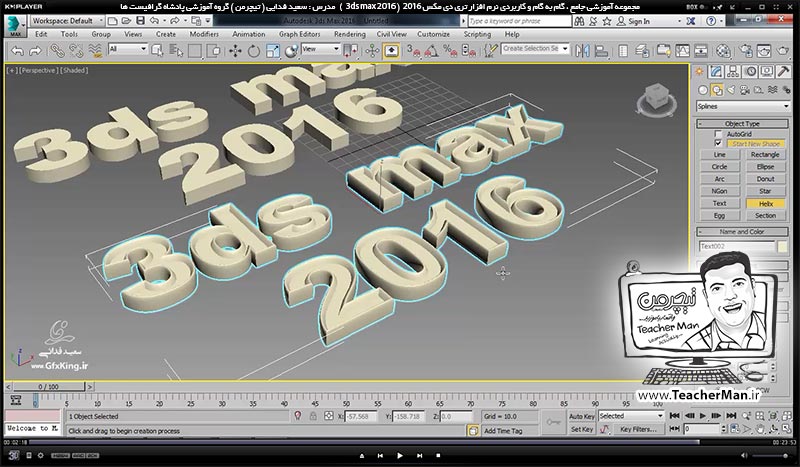
Task: Open the Modify panel tab icon
Action: (716, 72)
